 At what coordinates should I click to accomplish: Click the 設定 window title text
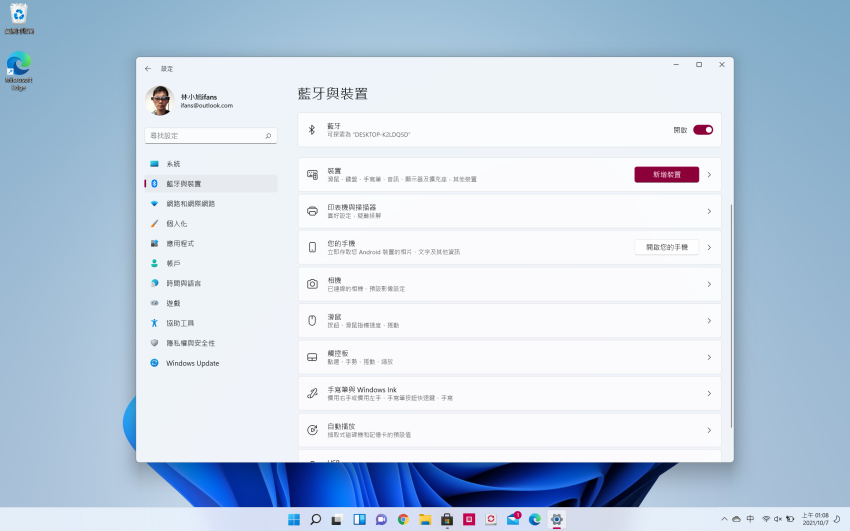(167, 69)
